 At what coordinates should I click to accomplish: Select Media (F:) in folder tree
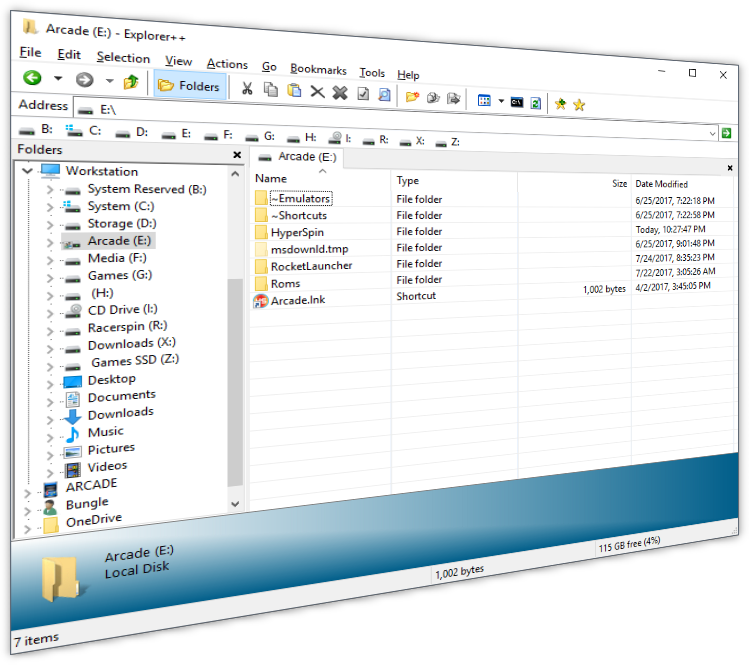click(x=117, y=258)
